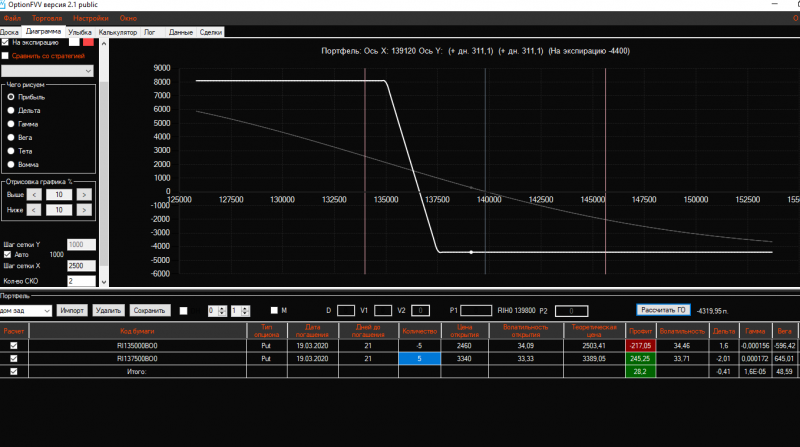Screen dimensions: 800x447
Task: Click the Шаг сетки X field
Action: pos(81,266)
